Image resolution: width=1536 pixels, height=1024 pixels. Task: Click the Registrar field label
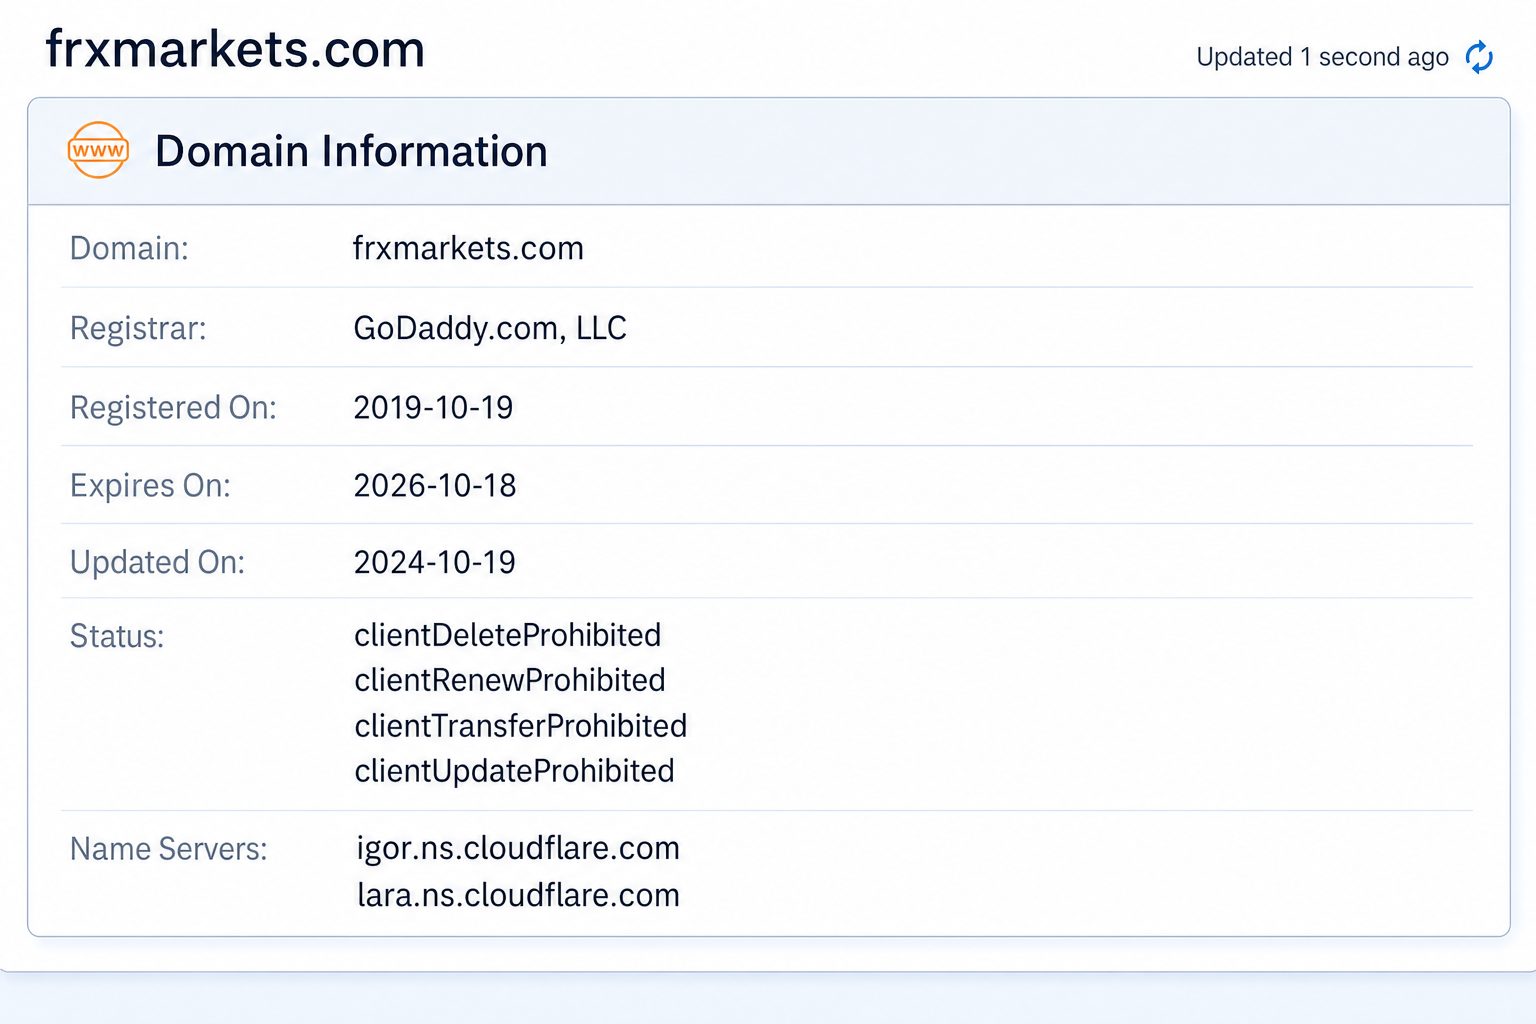point(138,328)
